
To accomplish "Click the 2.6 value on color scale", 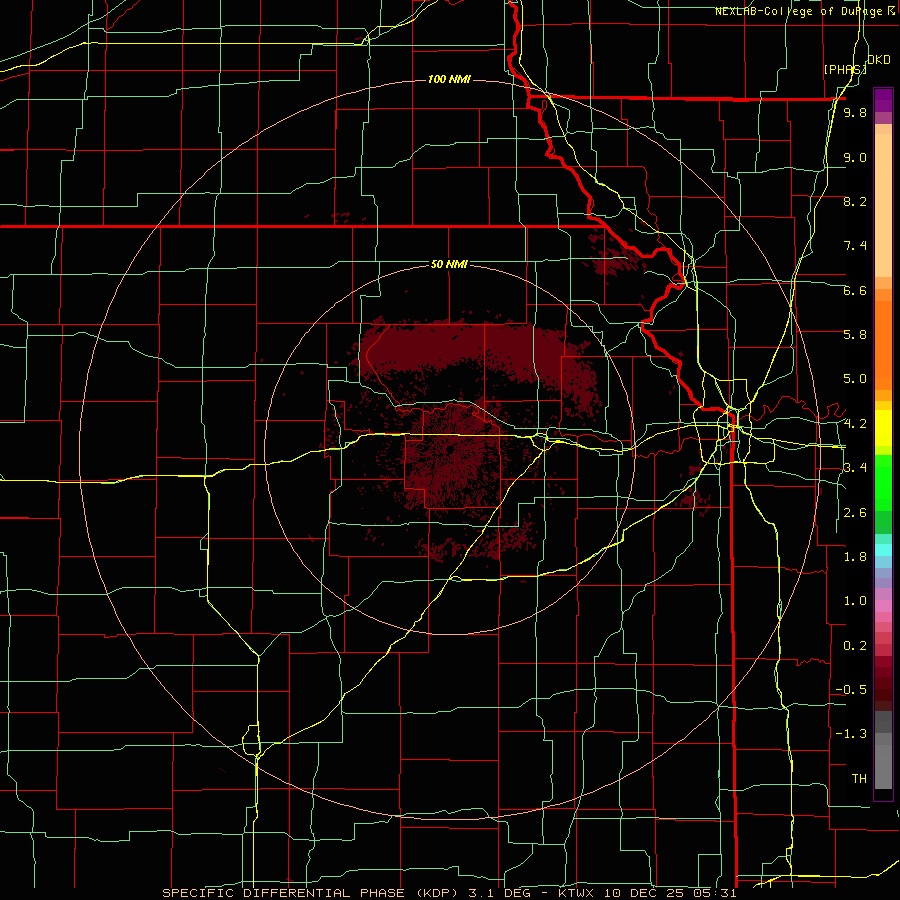I will [855, 513].
